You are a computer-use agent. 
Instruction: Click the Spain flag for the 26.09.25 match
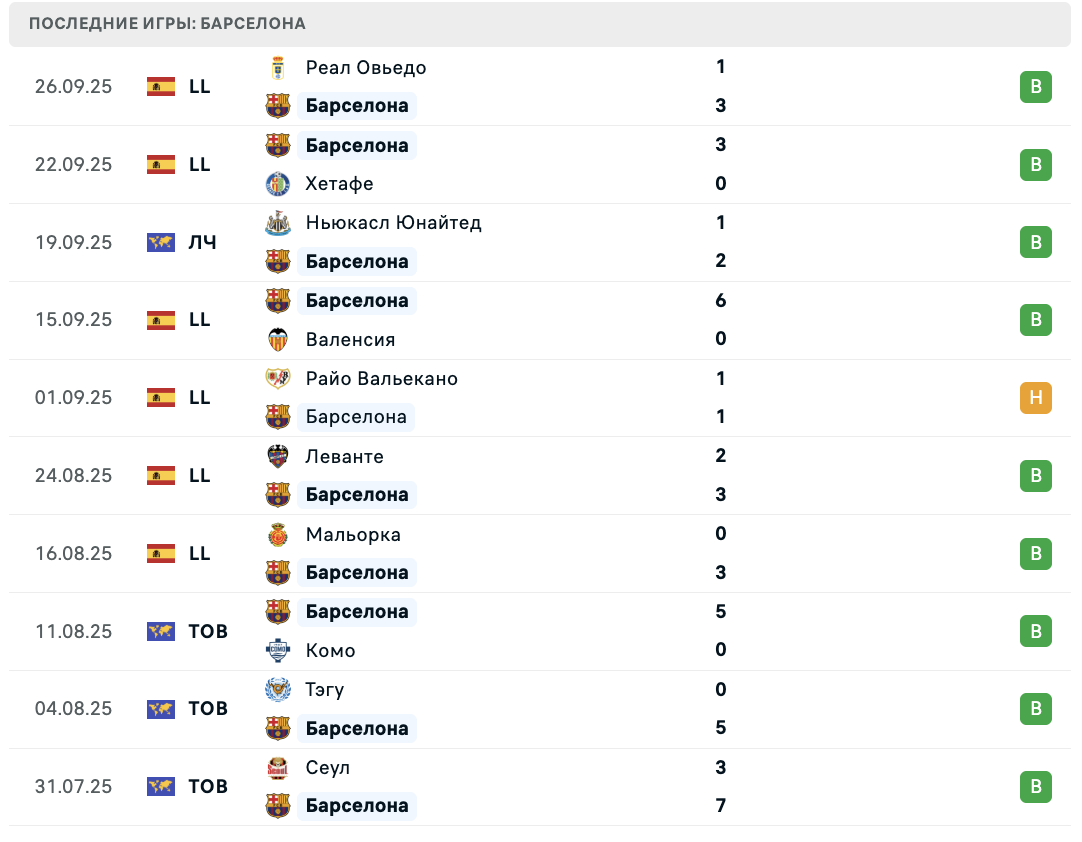point(161,87)
